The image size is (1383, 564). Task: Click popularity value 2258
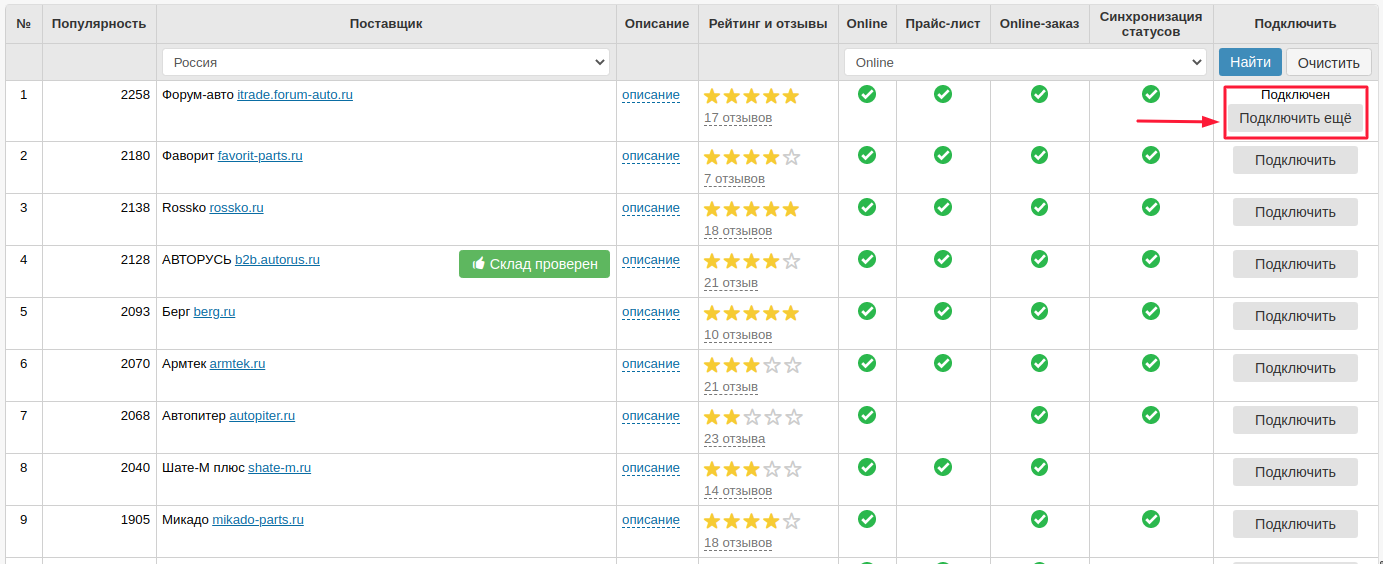tap(135, 95)
